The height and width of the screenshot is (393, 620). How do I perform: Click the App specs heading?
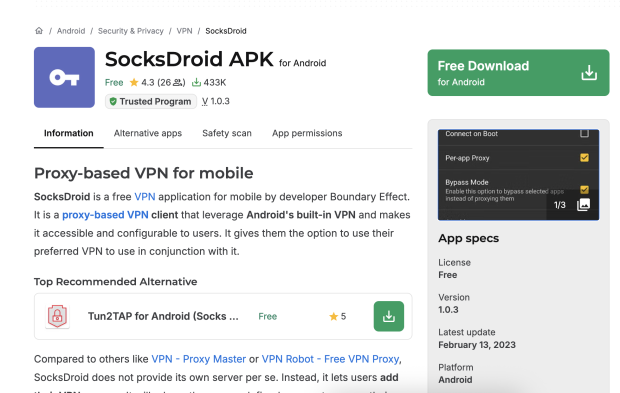click(x=469, y=238)
